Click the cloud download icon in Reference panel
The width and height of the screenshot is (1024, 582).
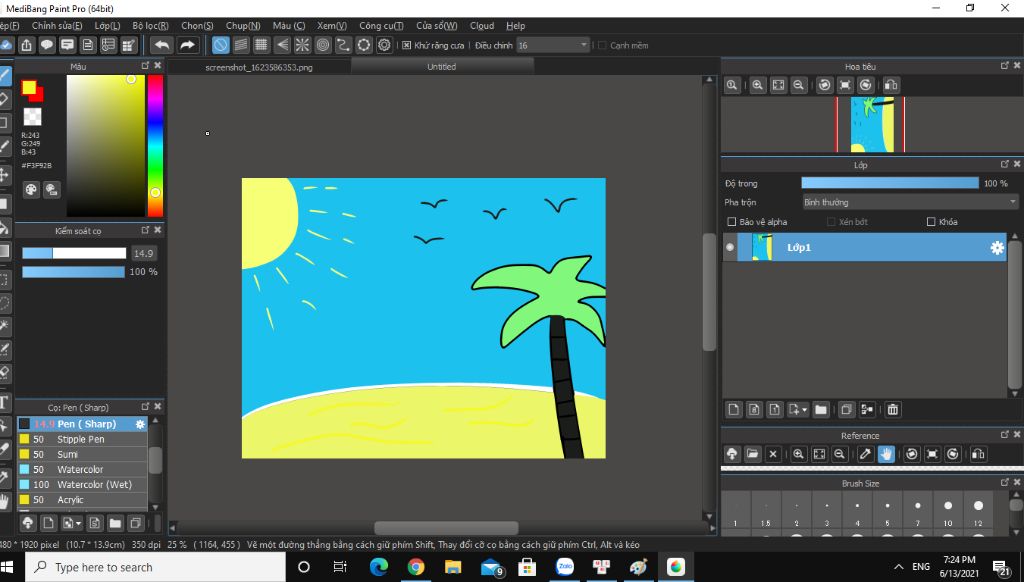click(732, 454)
